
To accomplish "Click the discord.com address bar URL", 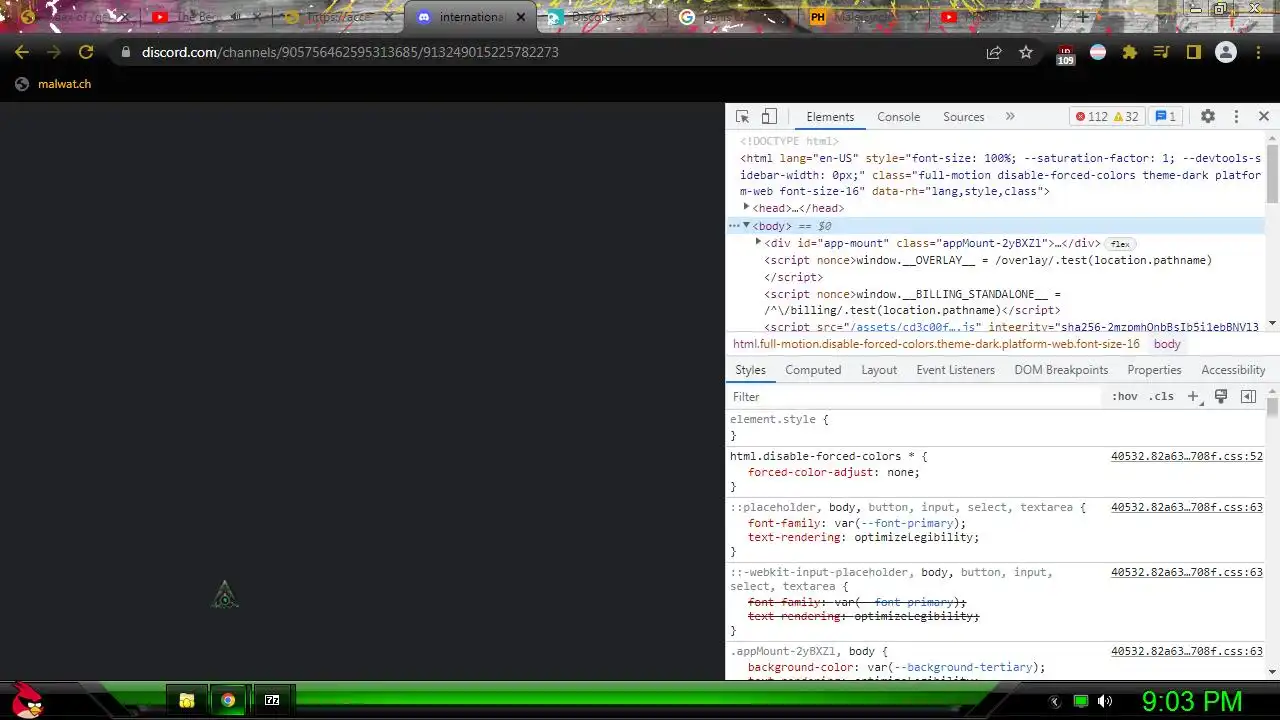I will coord(350,52).
